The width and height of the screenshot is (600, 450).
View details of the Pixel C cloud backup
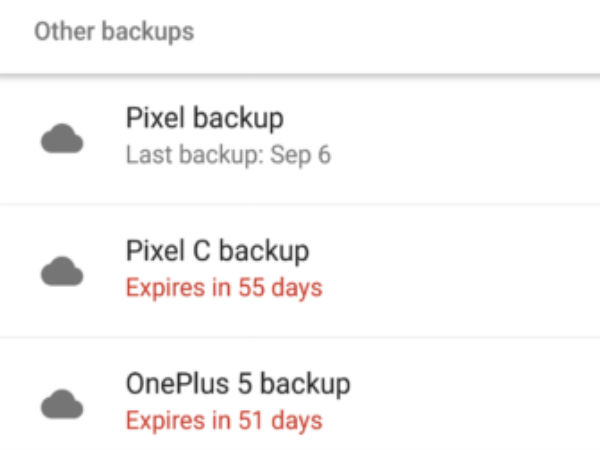pyautogui.click(x=300, y=271)
